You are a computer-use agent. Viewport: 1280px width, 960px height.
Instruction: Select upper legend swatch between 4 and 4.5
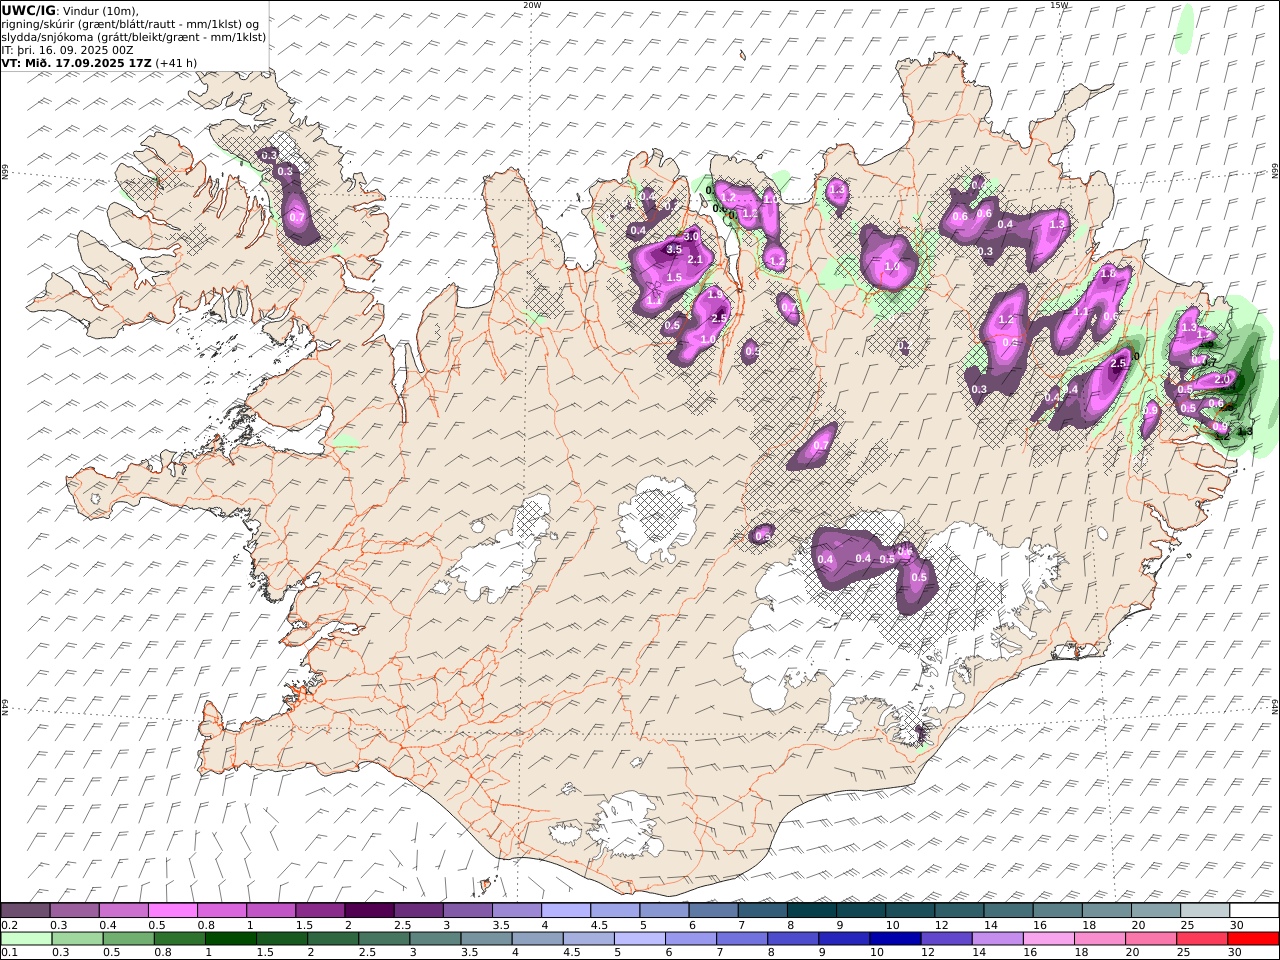[566, 911]
